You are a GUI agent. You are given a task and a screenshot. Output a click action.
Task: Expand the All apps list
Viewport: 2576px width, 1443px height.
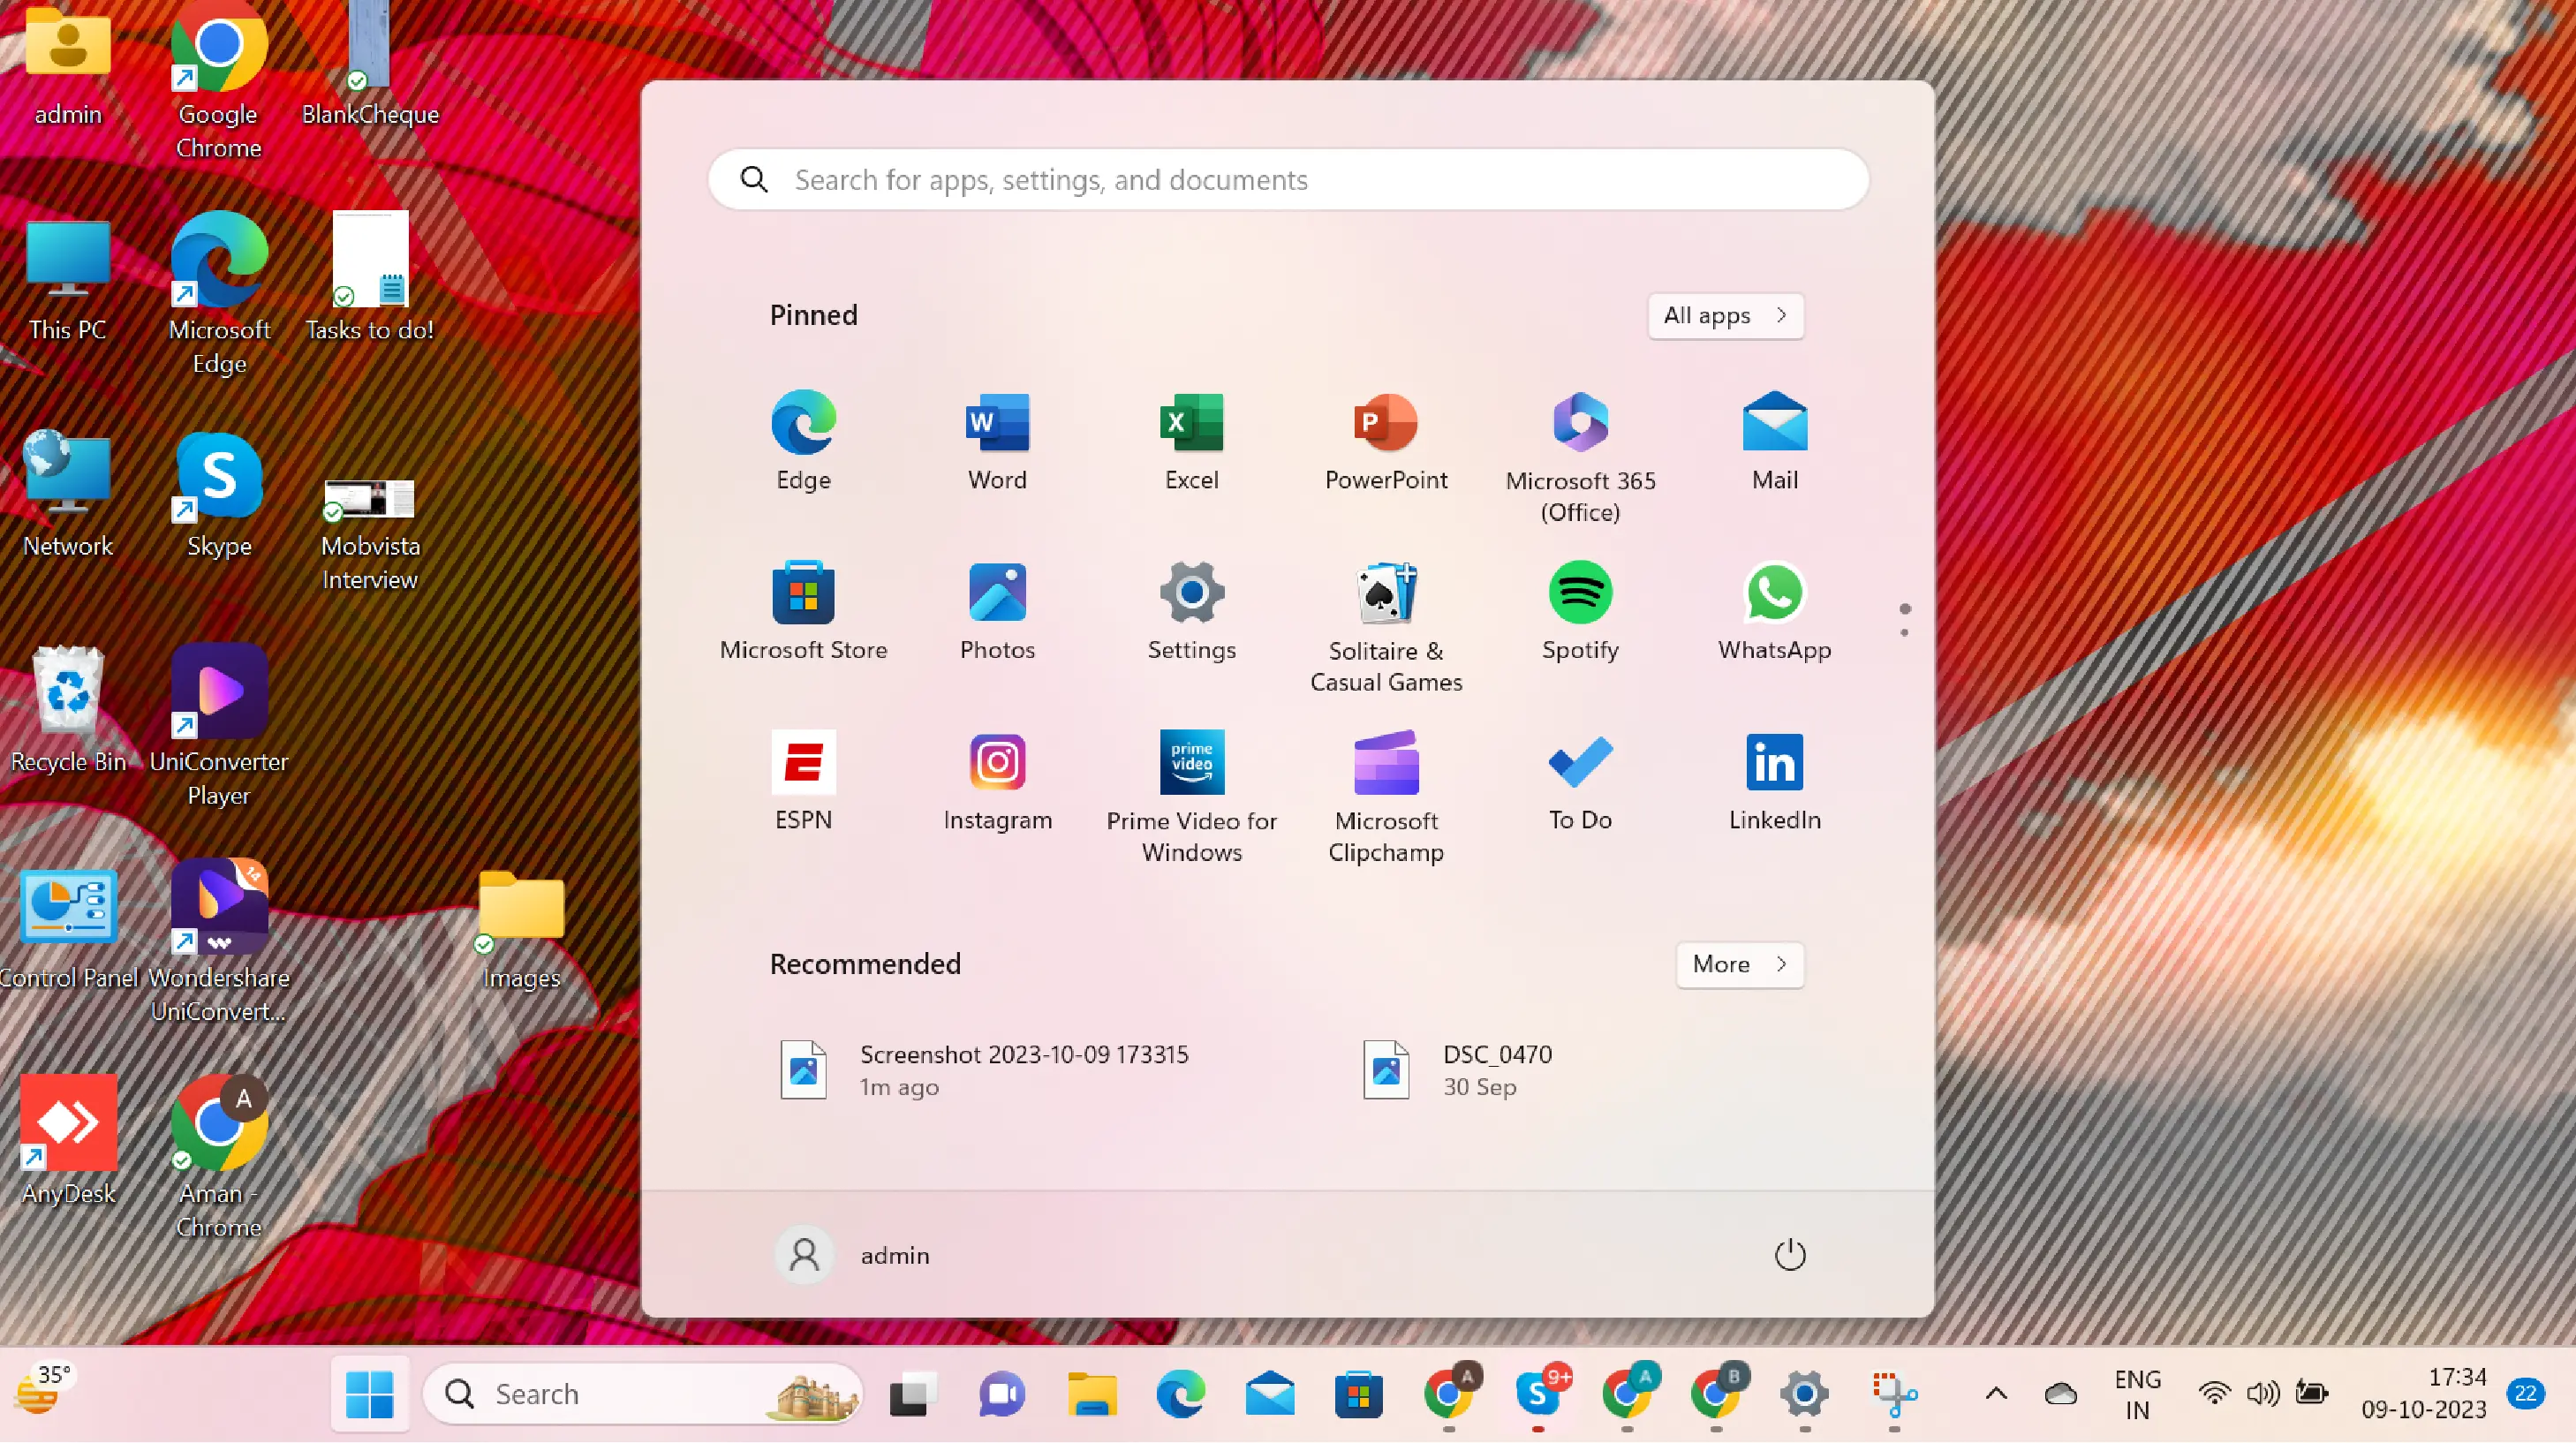(x=1725, y=315)
